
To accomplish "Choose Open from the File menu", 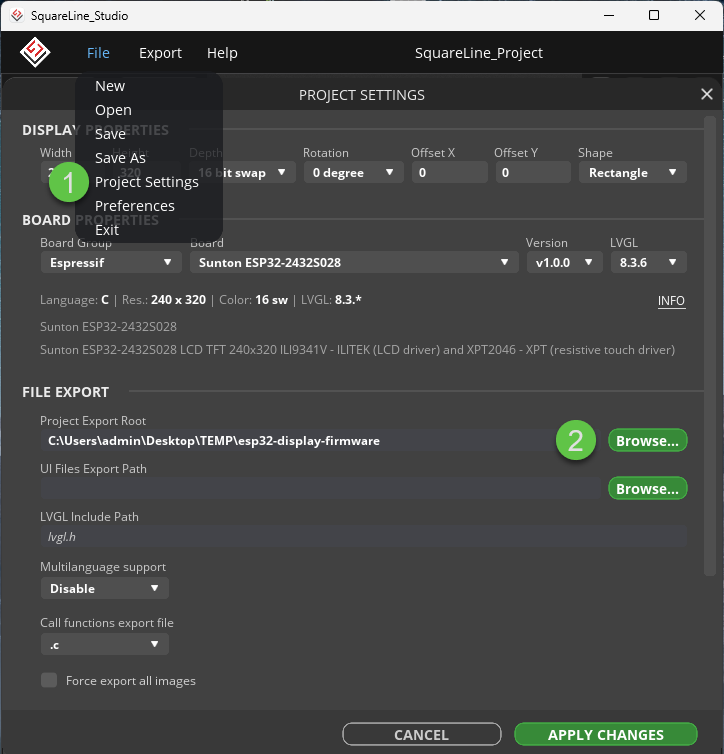I will pos(113,110).
